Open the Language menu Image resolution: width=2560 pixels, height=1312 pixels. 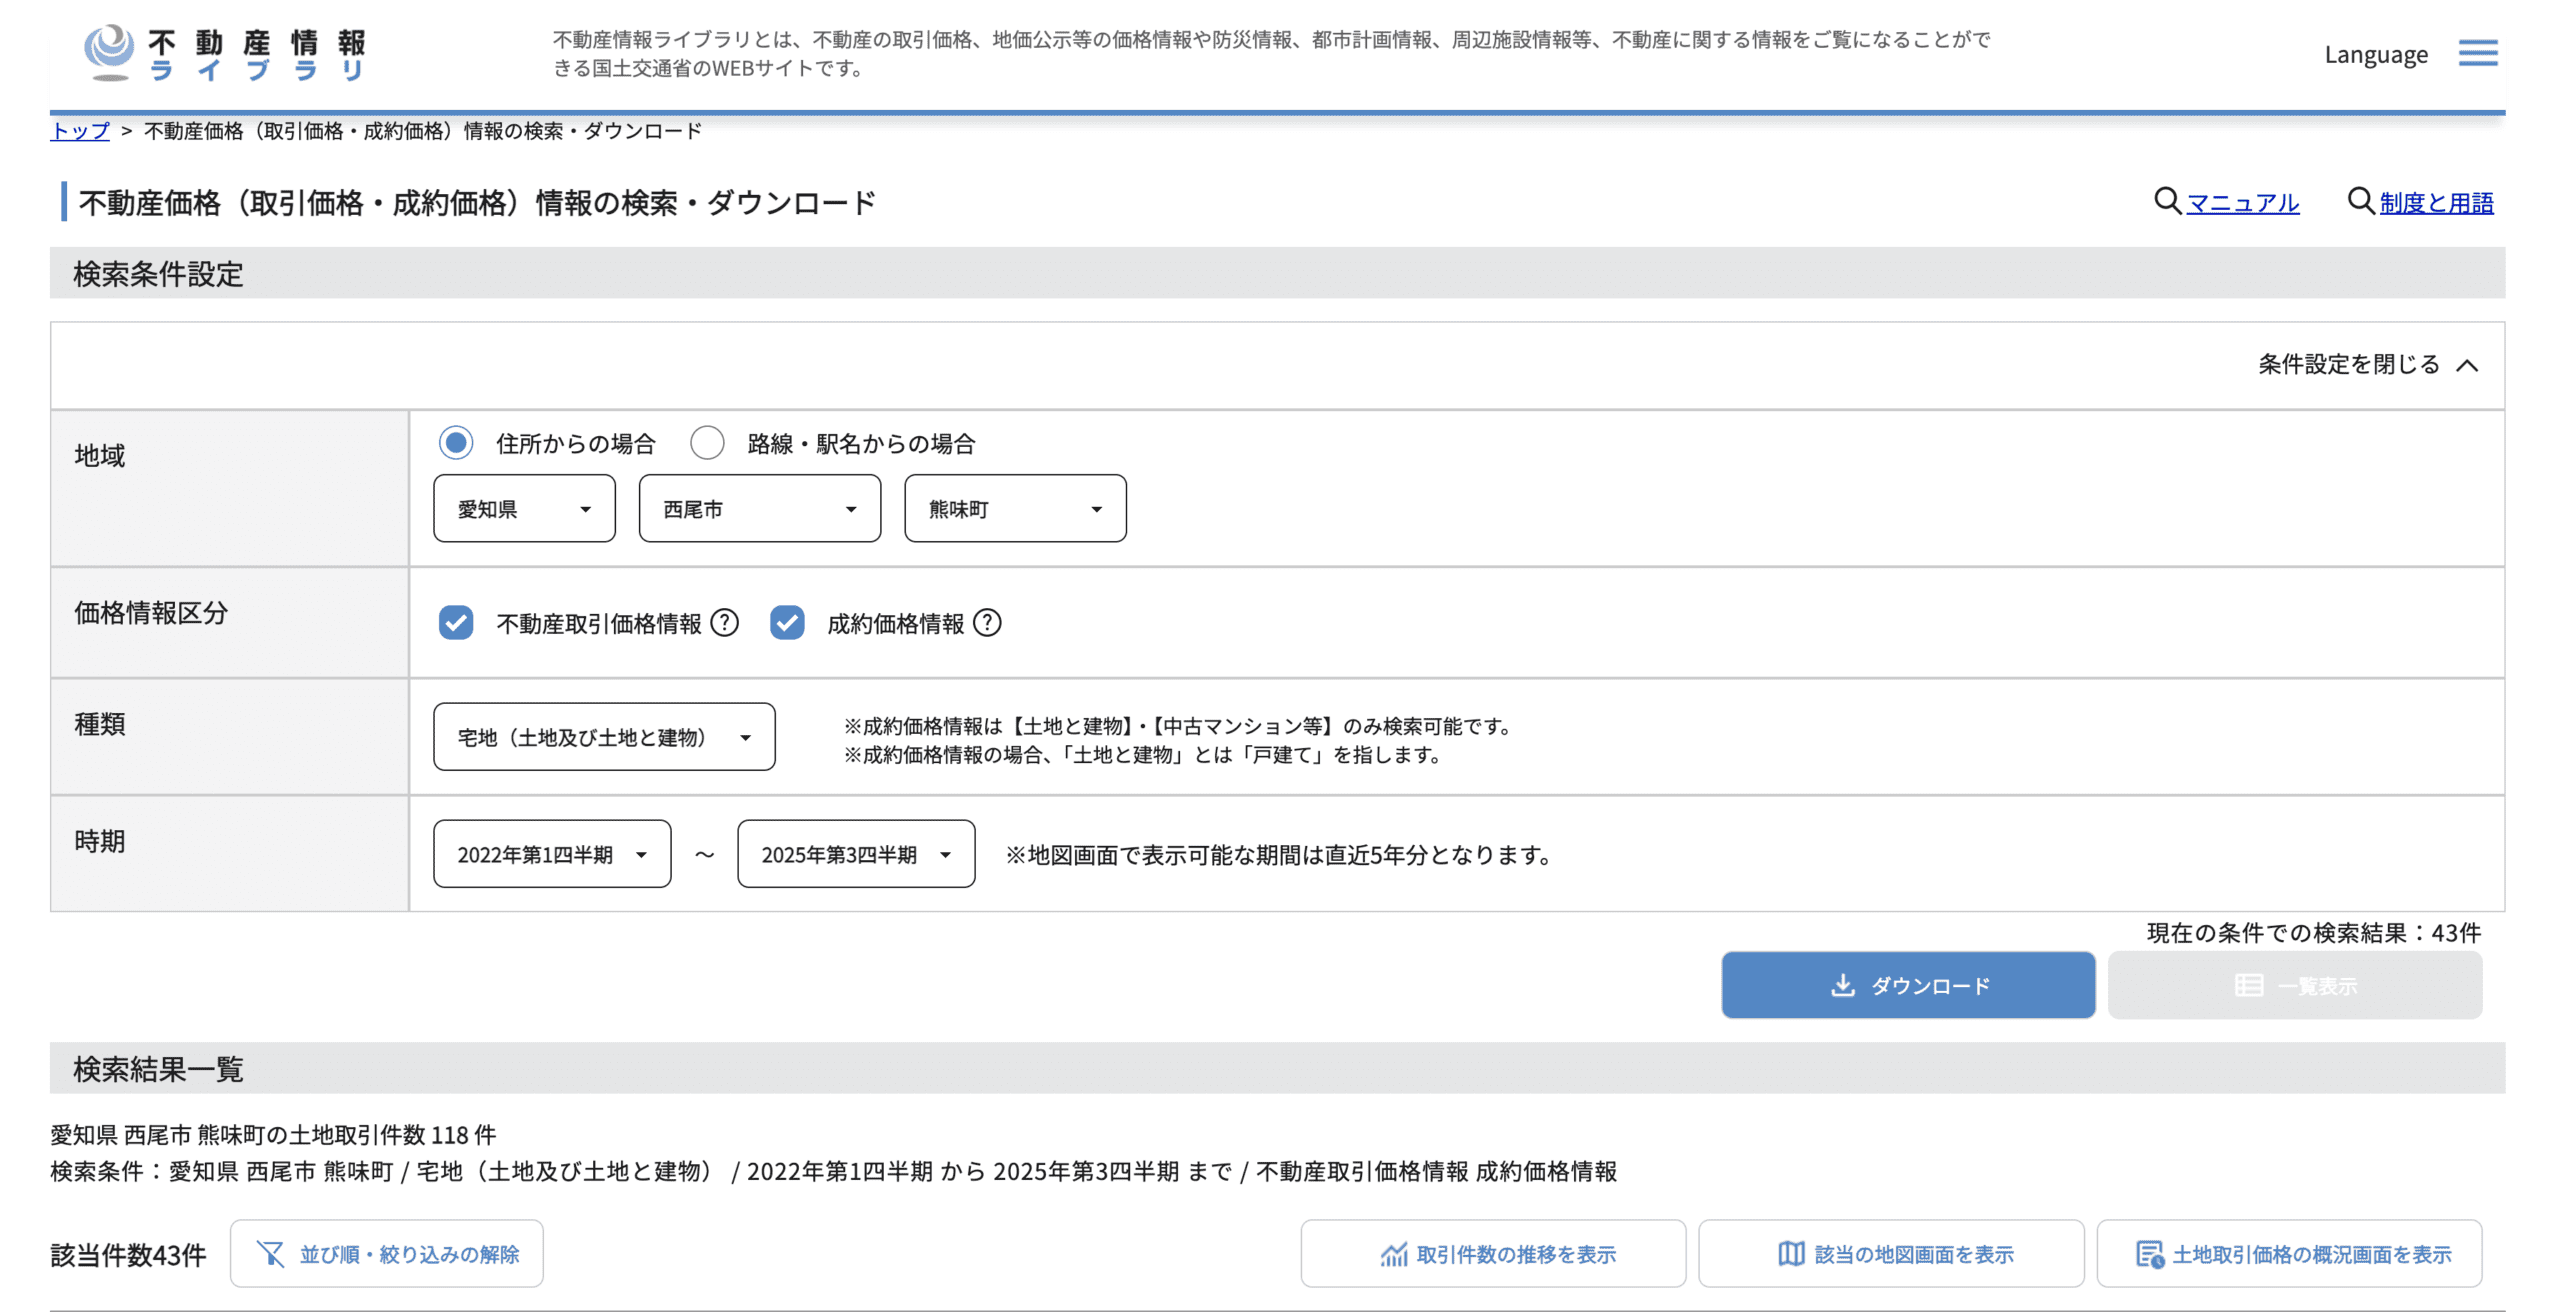pos(2375,55)
